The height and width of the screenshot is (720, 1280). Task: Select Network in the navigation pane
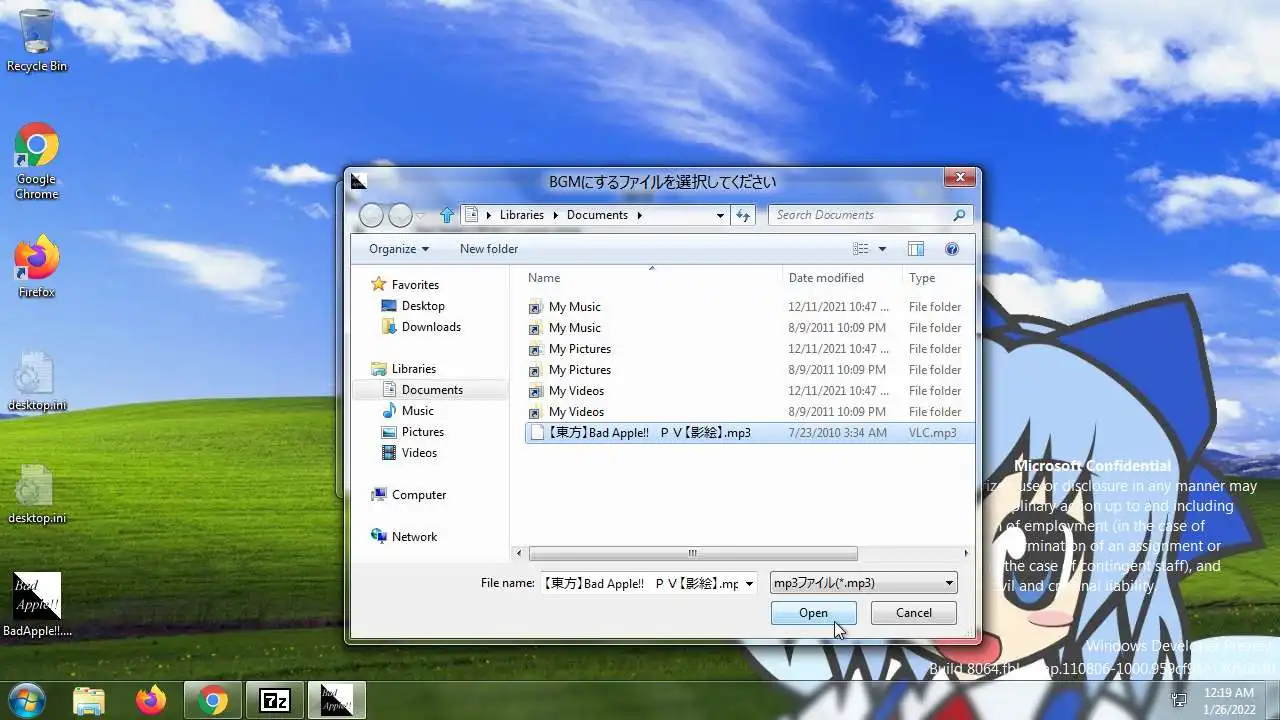414,537
